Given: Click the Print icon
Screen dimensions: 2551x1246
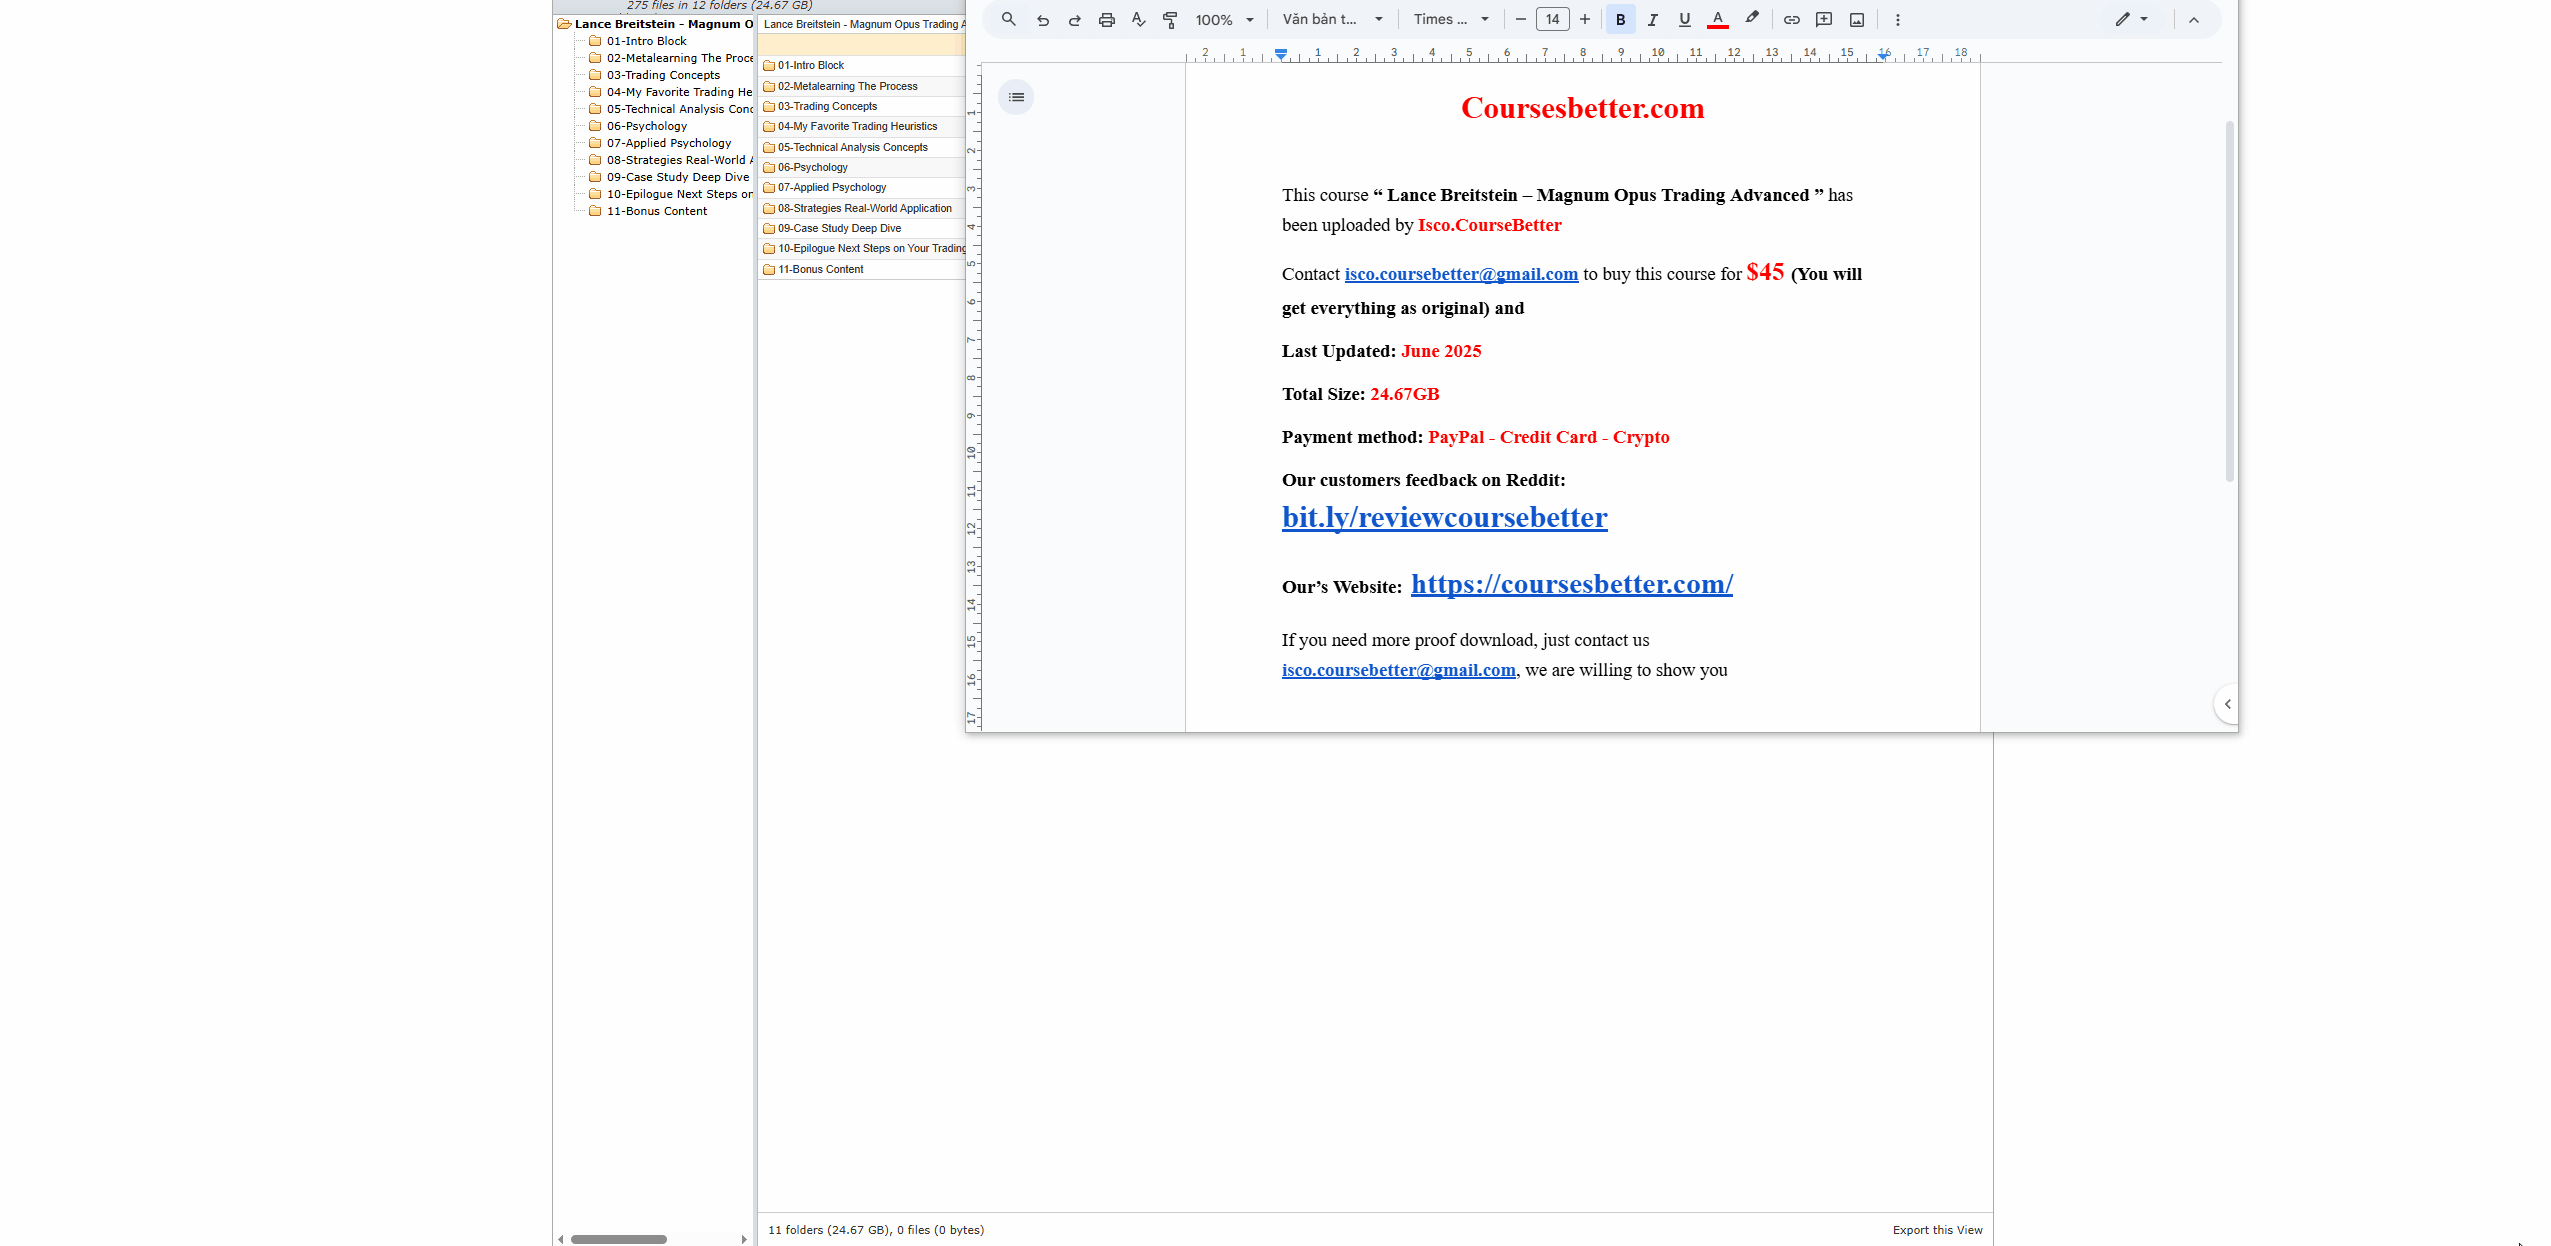Looking at the screenshot, I should point(1106,20).
